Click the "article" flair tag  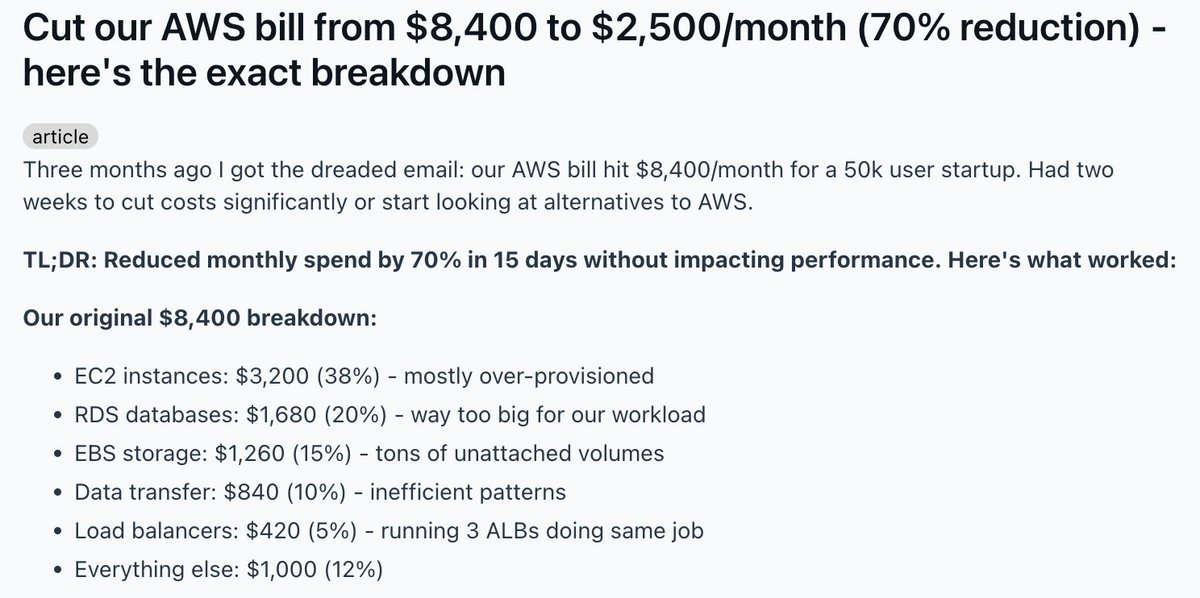pyautogui.click(x=60, y=137)
